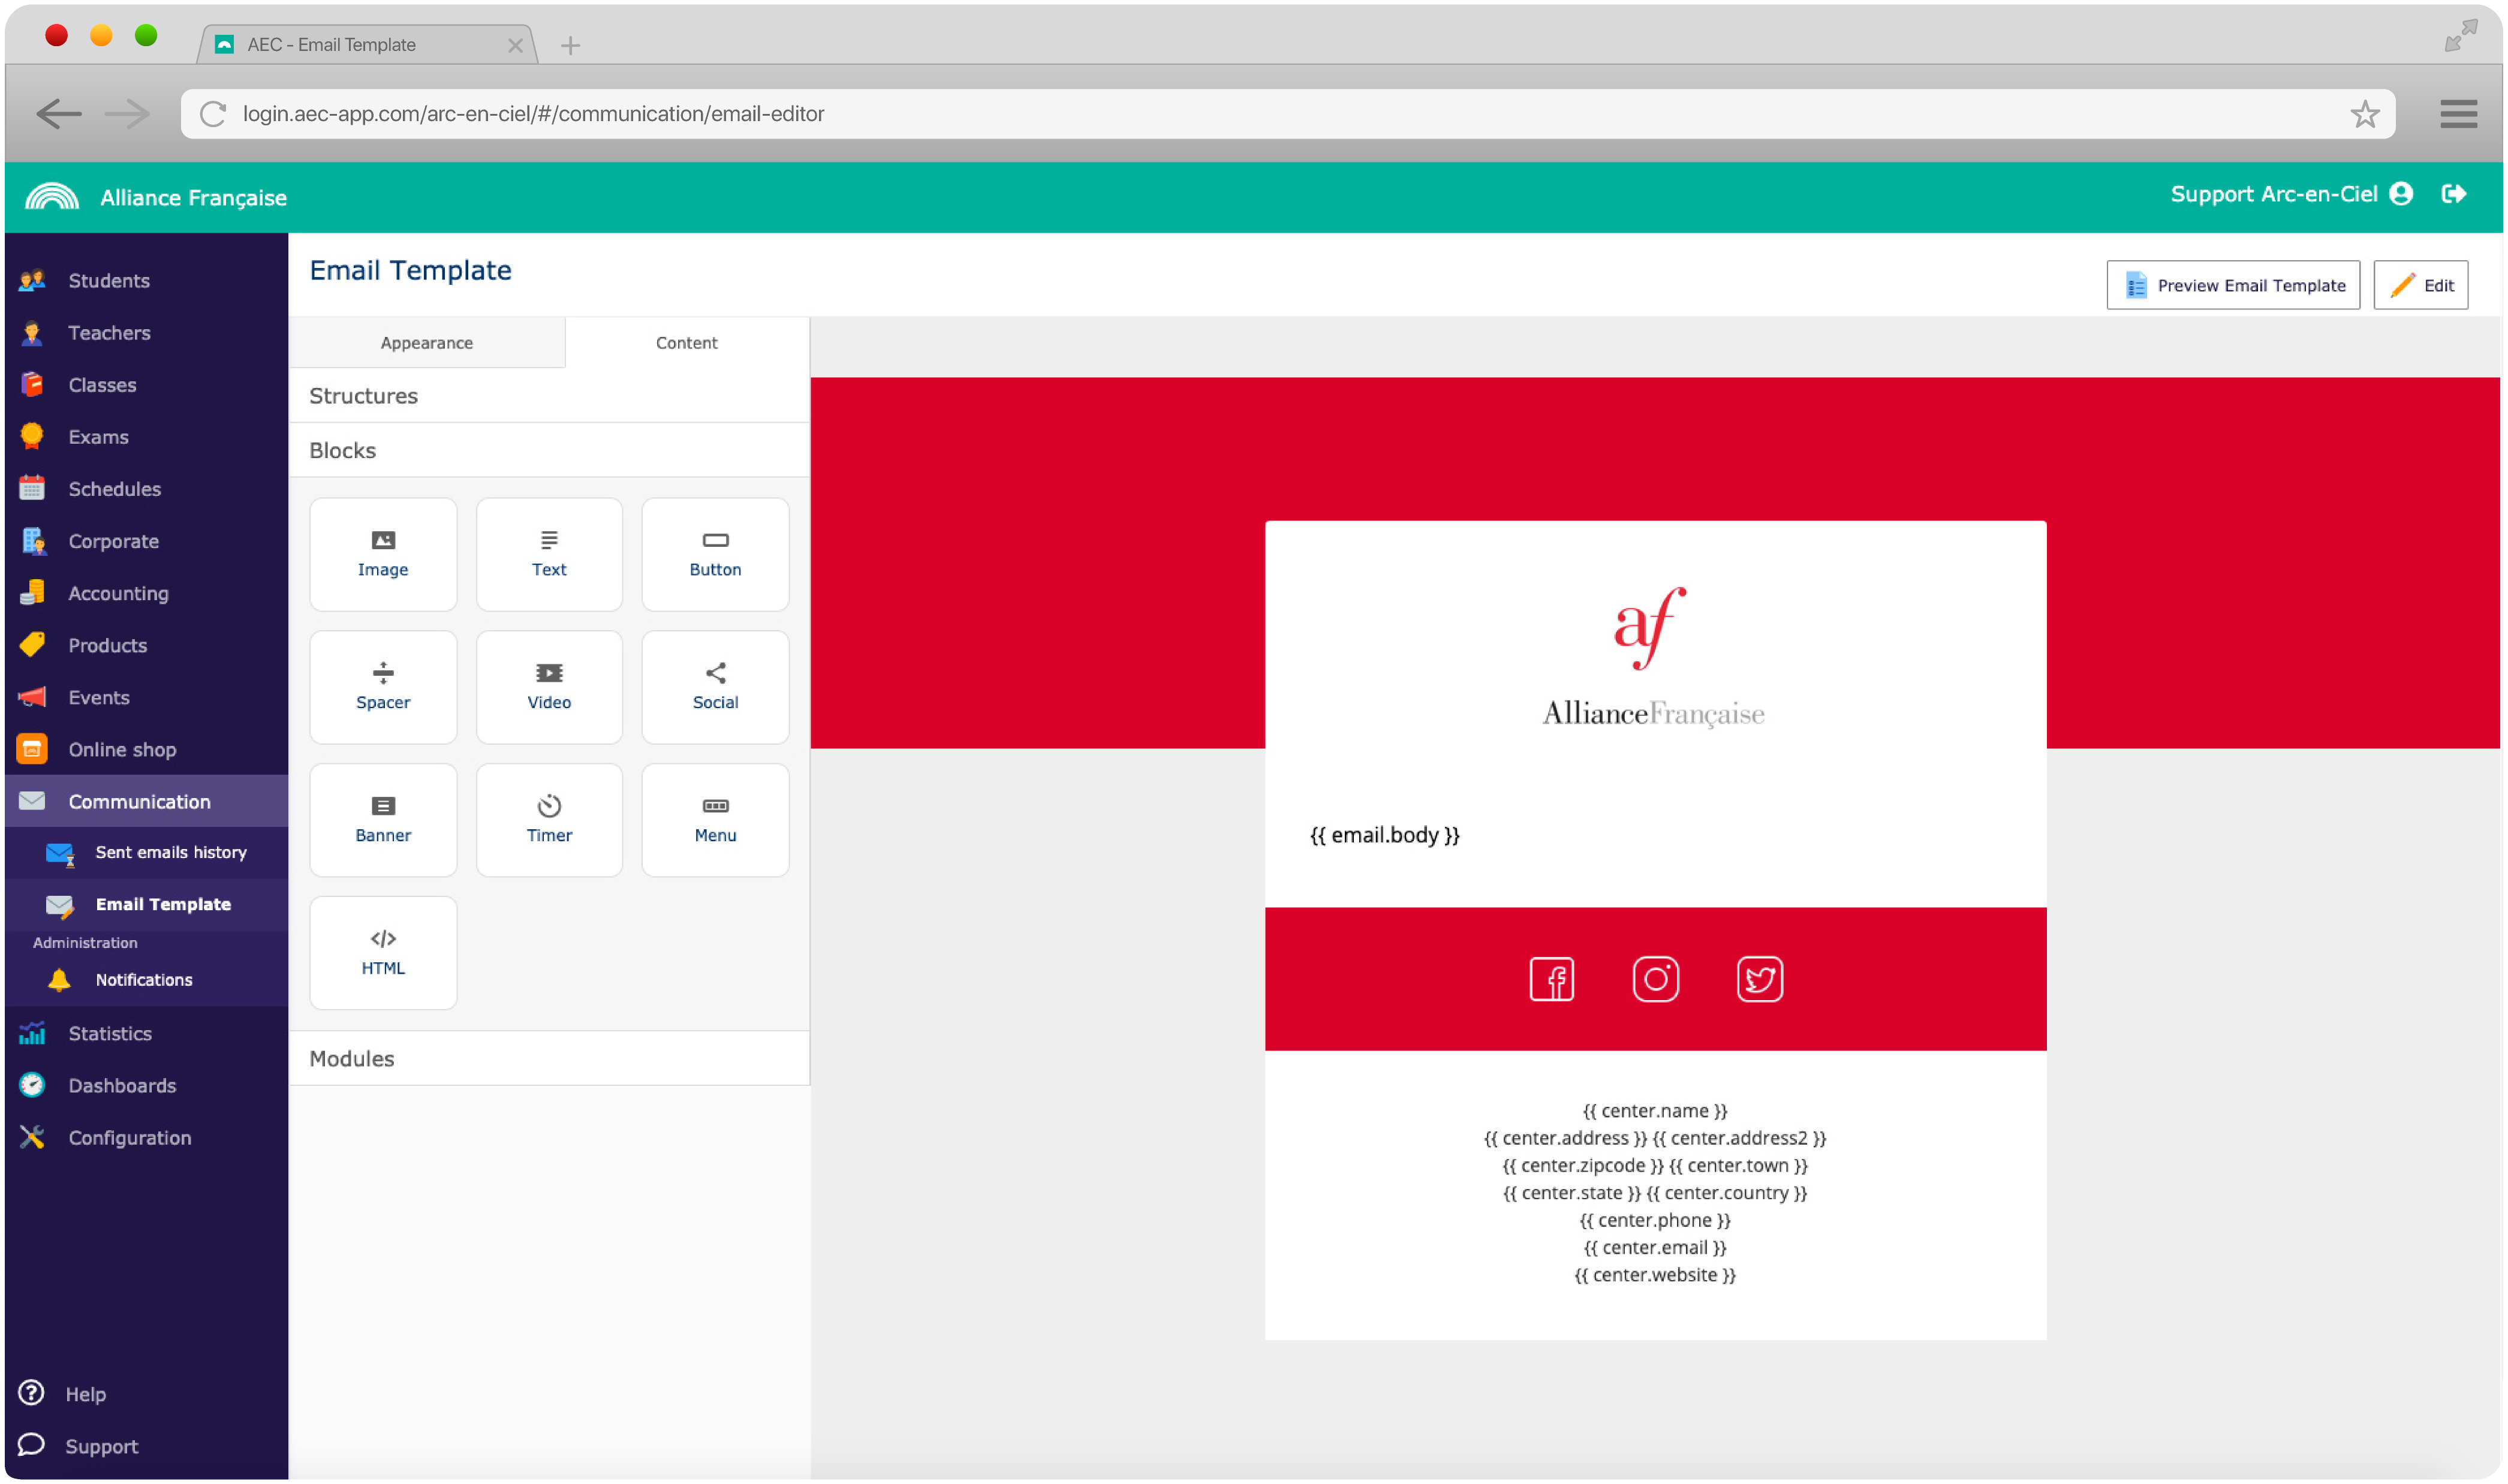2508x1484 pixels.
Task: Click the {{ center.email }} footer line
Action: pos(1655,1248)
